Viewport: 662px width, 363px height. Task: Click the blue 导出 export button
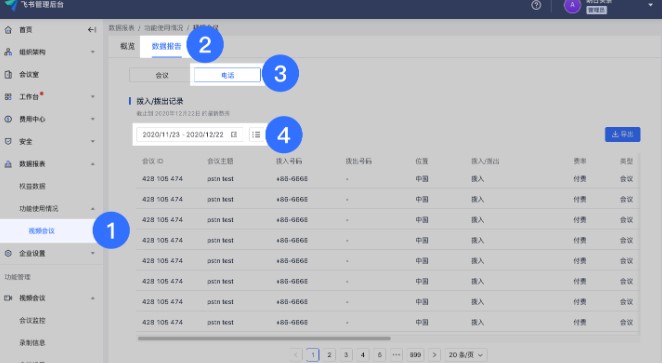(x=622, y=135)
